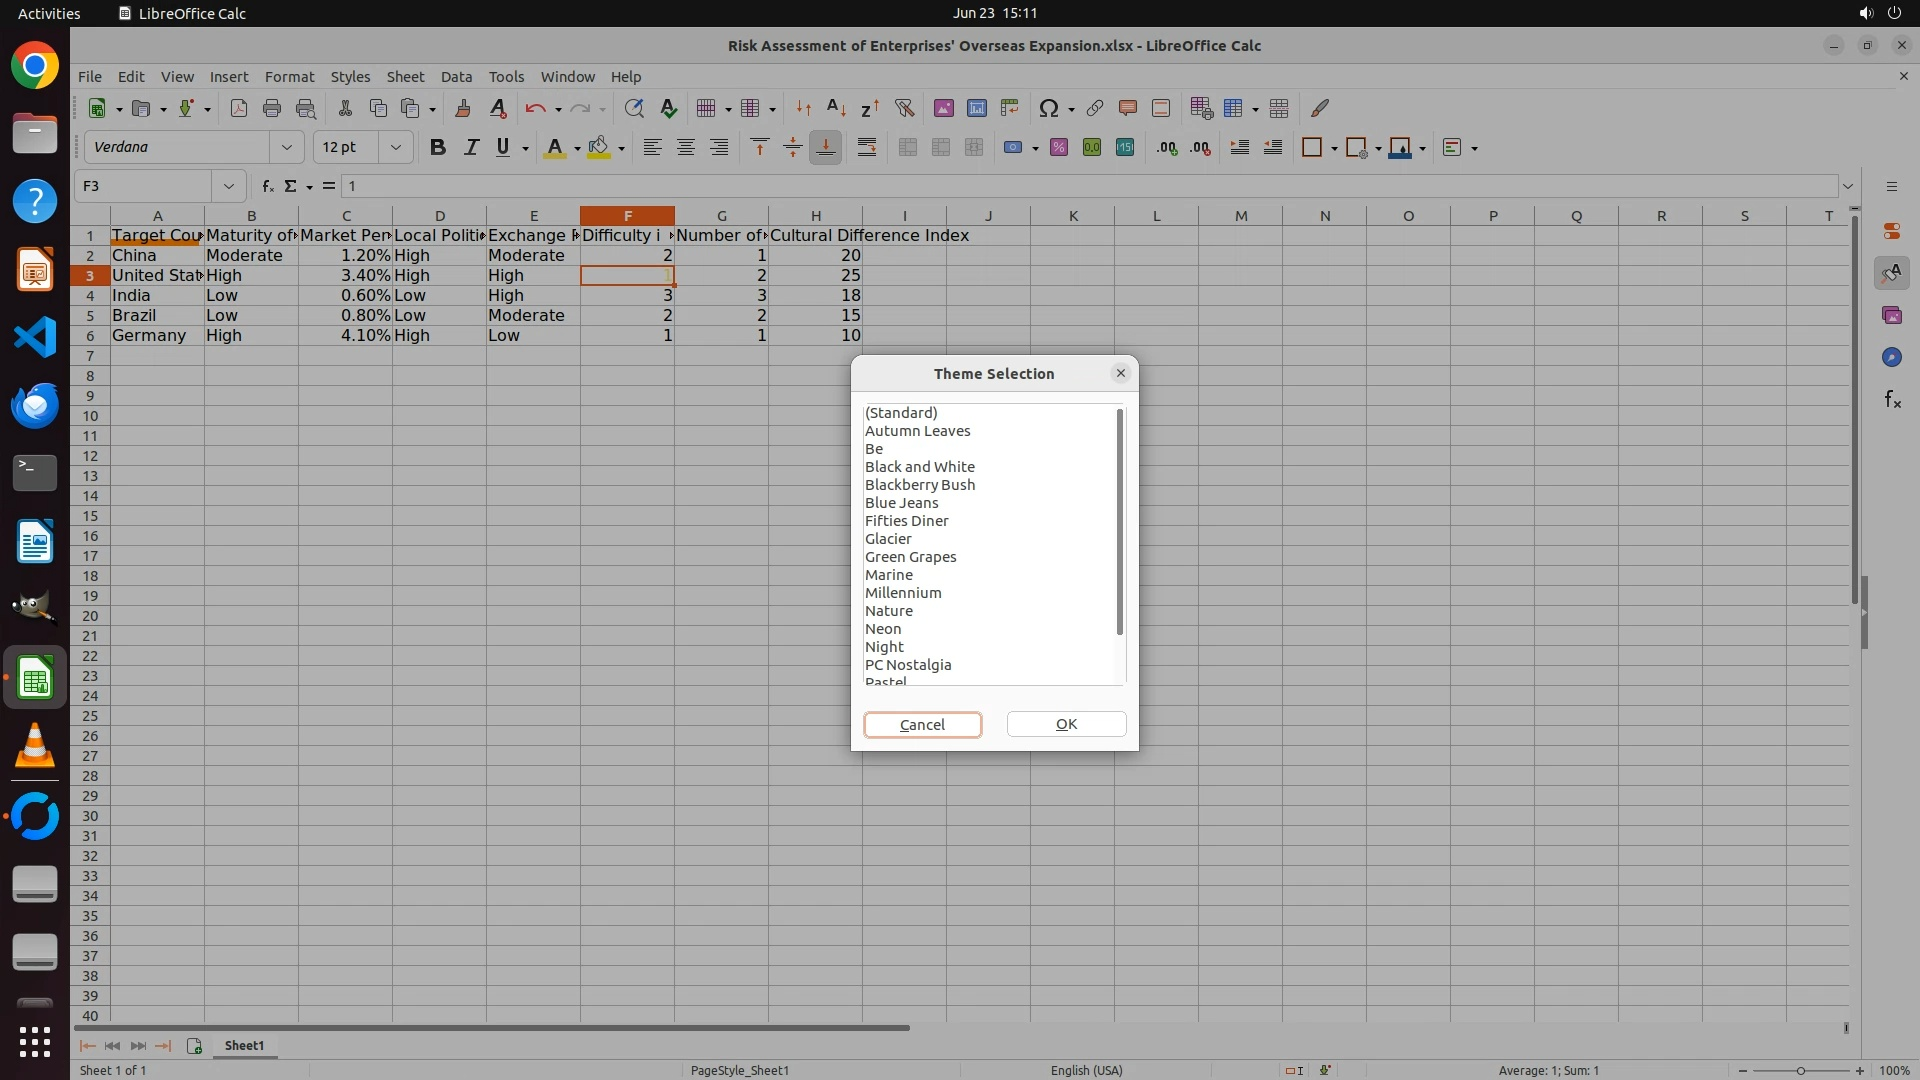Click the Clone Formatting paintbrush icon
This screenshot has width=1920, height=1080.
462,108
